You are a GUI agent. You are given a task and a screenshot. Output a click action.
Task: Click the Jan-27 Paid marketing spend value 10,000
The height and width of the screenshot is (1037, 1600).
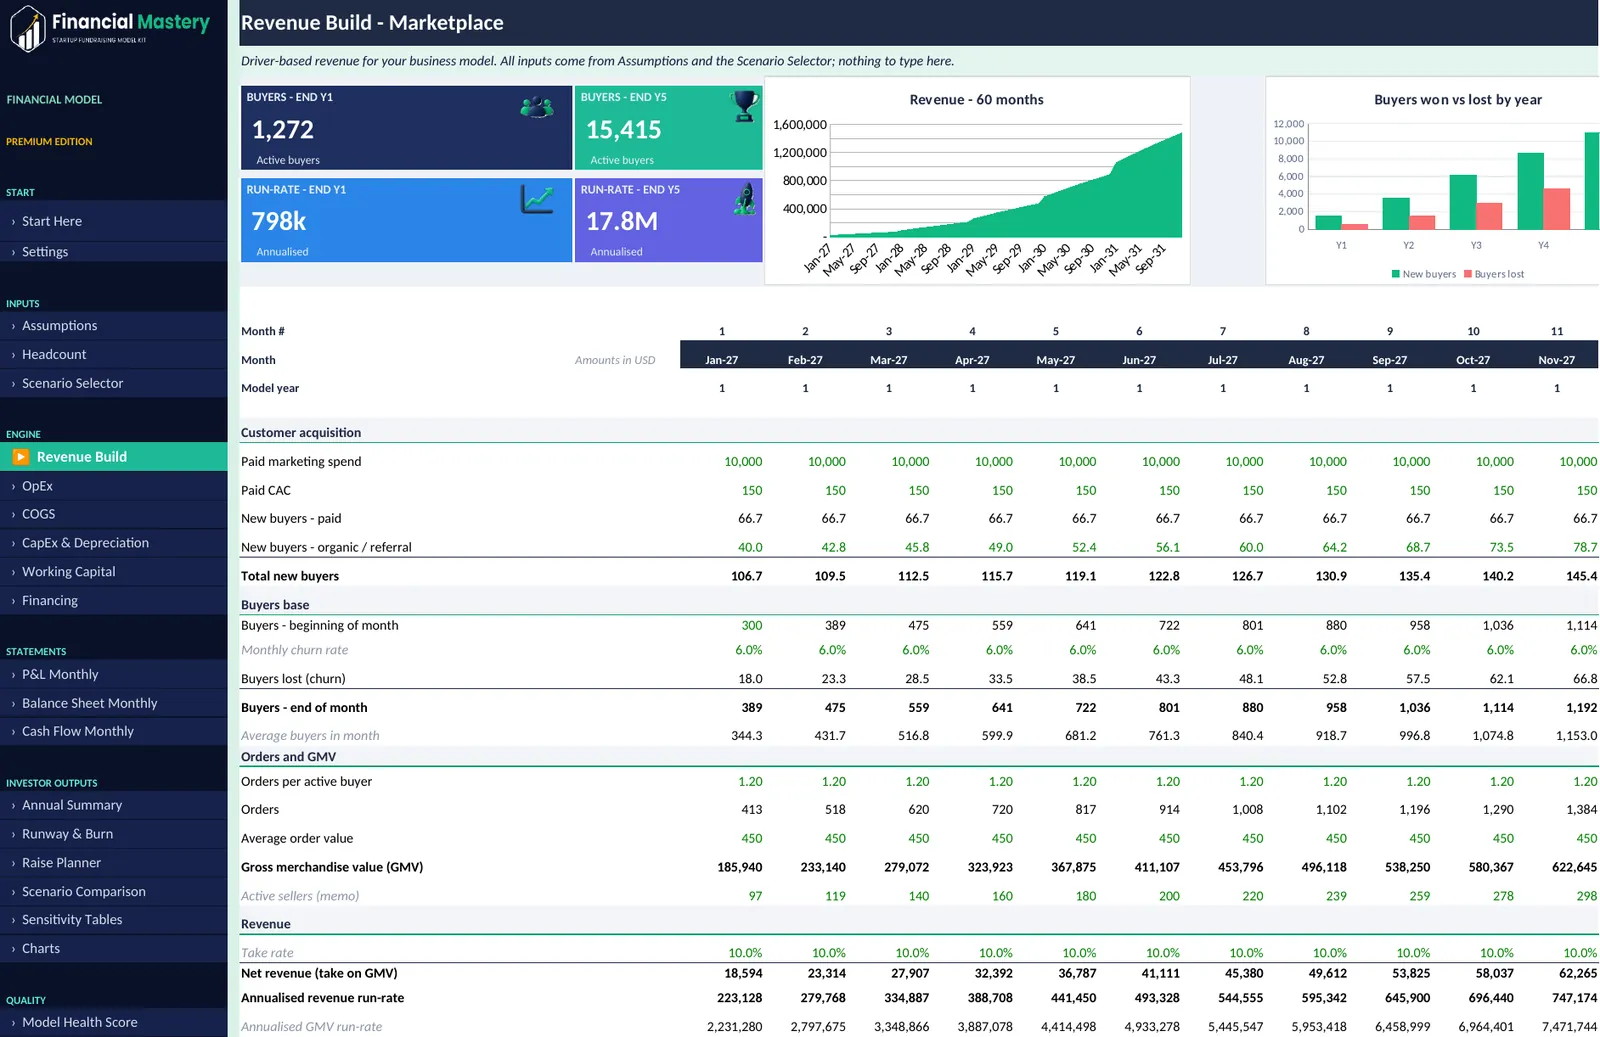[x=743, y=462]
